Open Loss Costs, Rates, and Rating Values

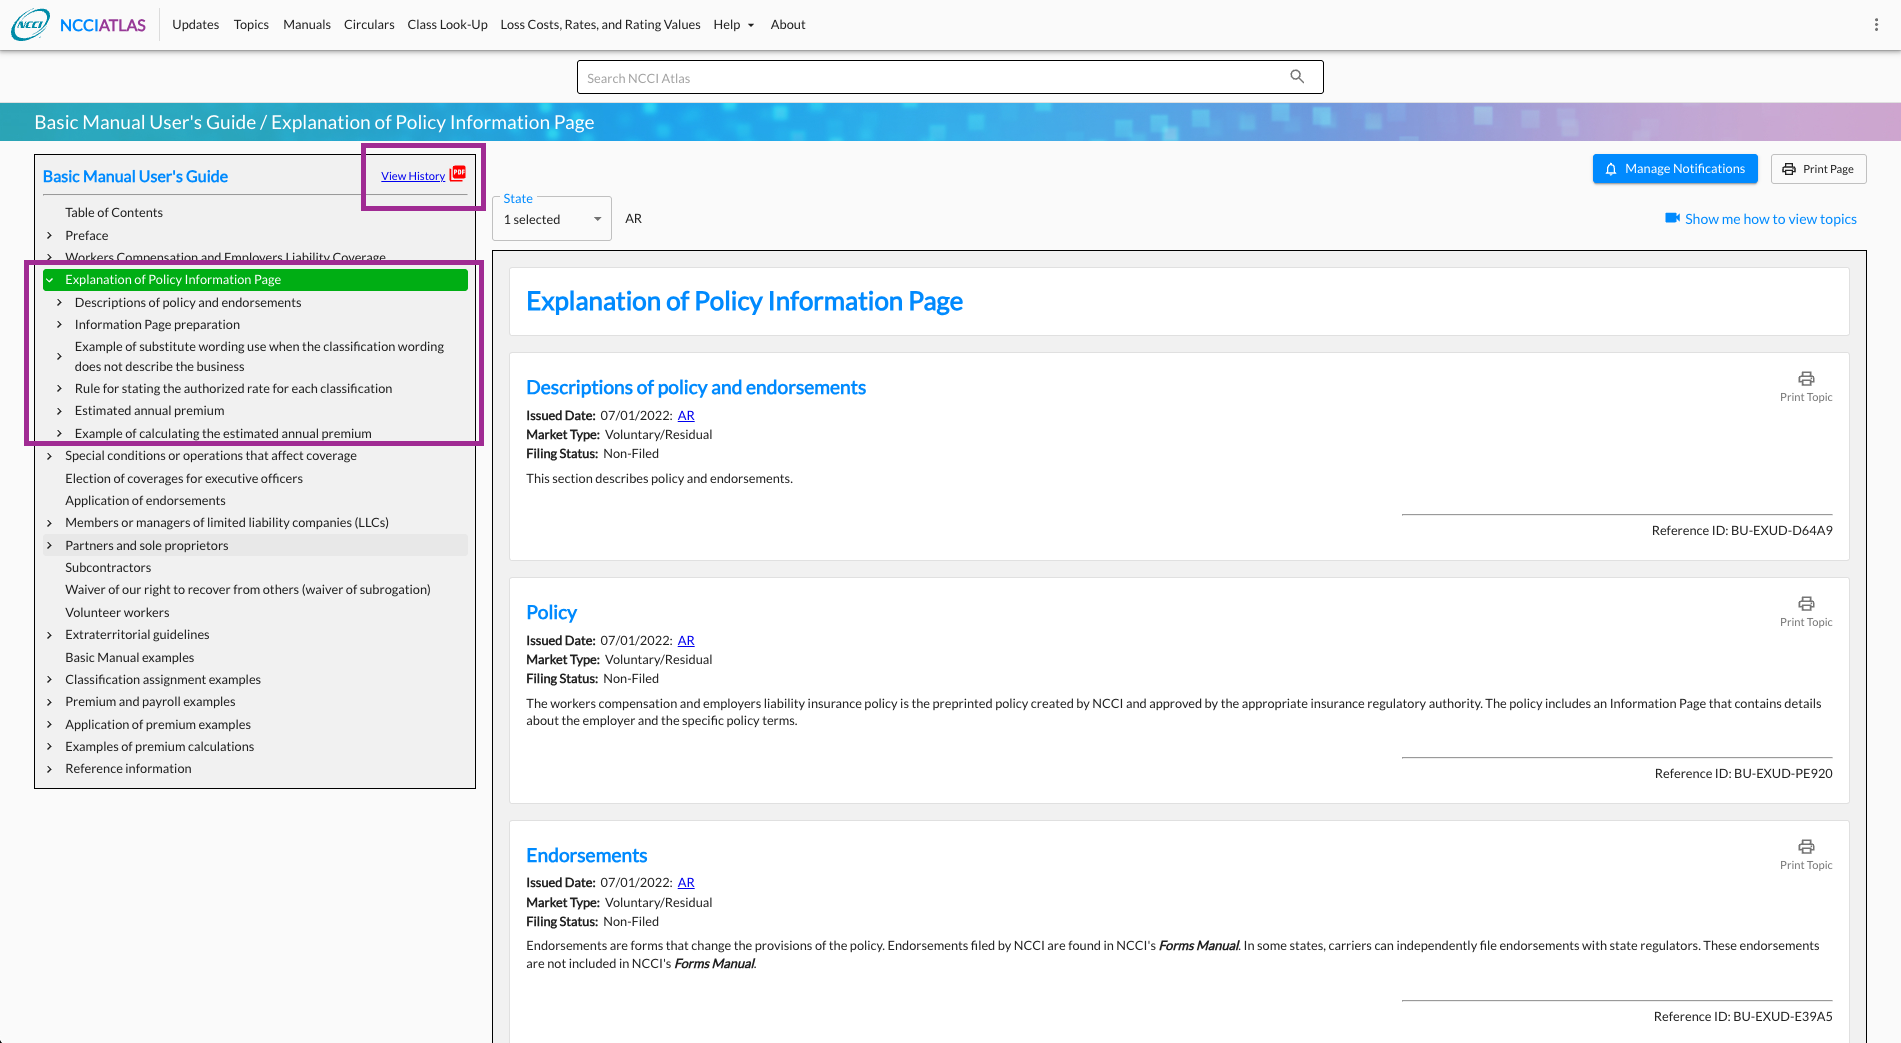pos(600,24)
